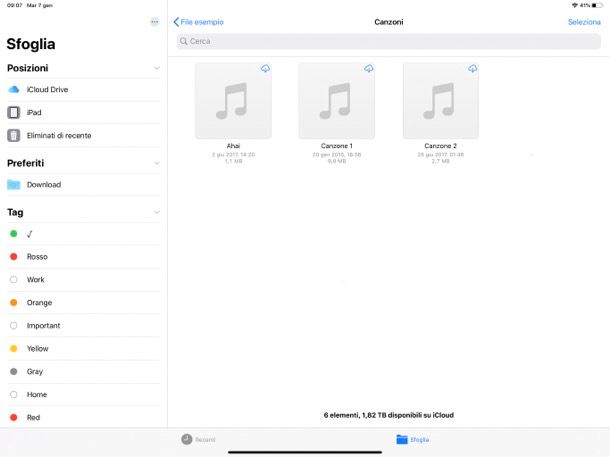The height and width of the screenshot is (457, 610).
Task: Click the Canzone 1 file name
Action: pos(337,146)
